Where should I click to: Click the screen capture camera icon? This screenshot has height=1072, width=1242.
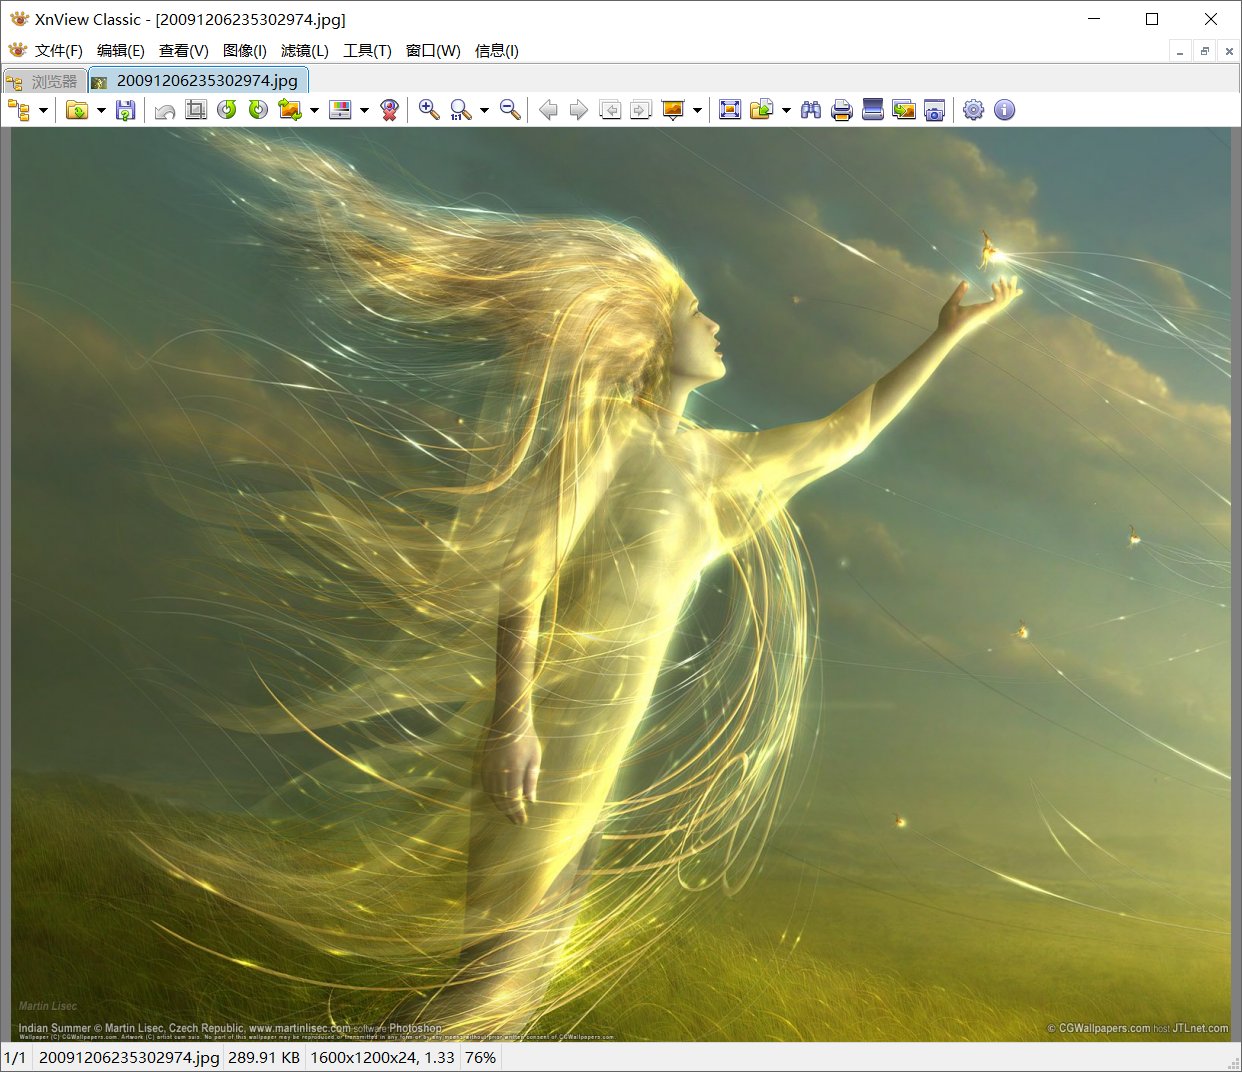(935, 110)
